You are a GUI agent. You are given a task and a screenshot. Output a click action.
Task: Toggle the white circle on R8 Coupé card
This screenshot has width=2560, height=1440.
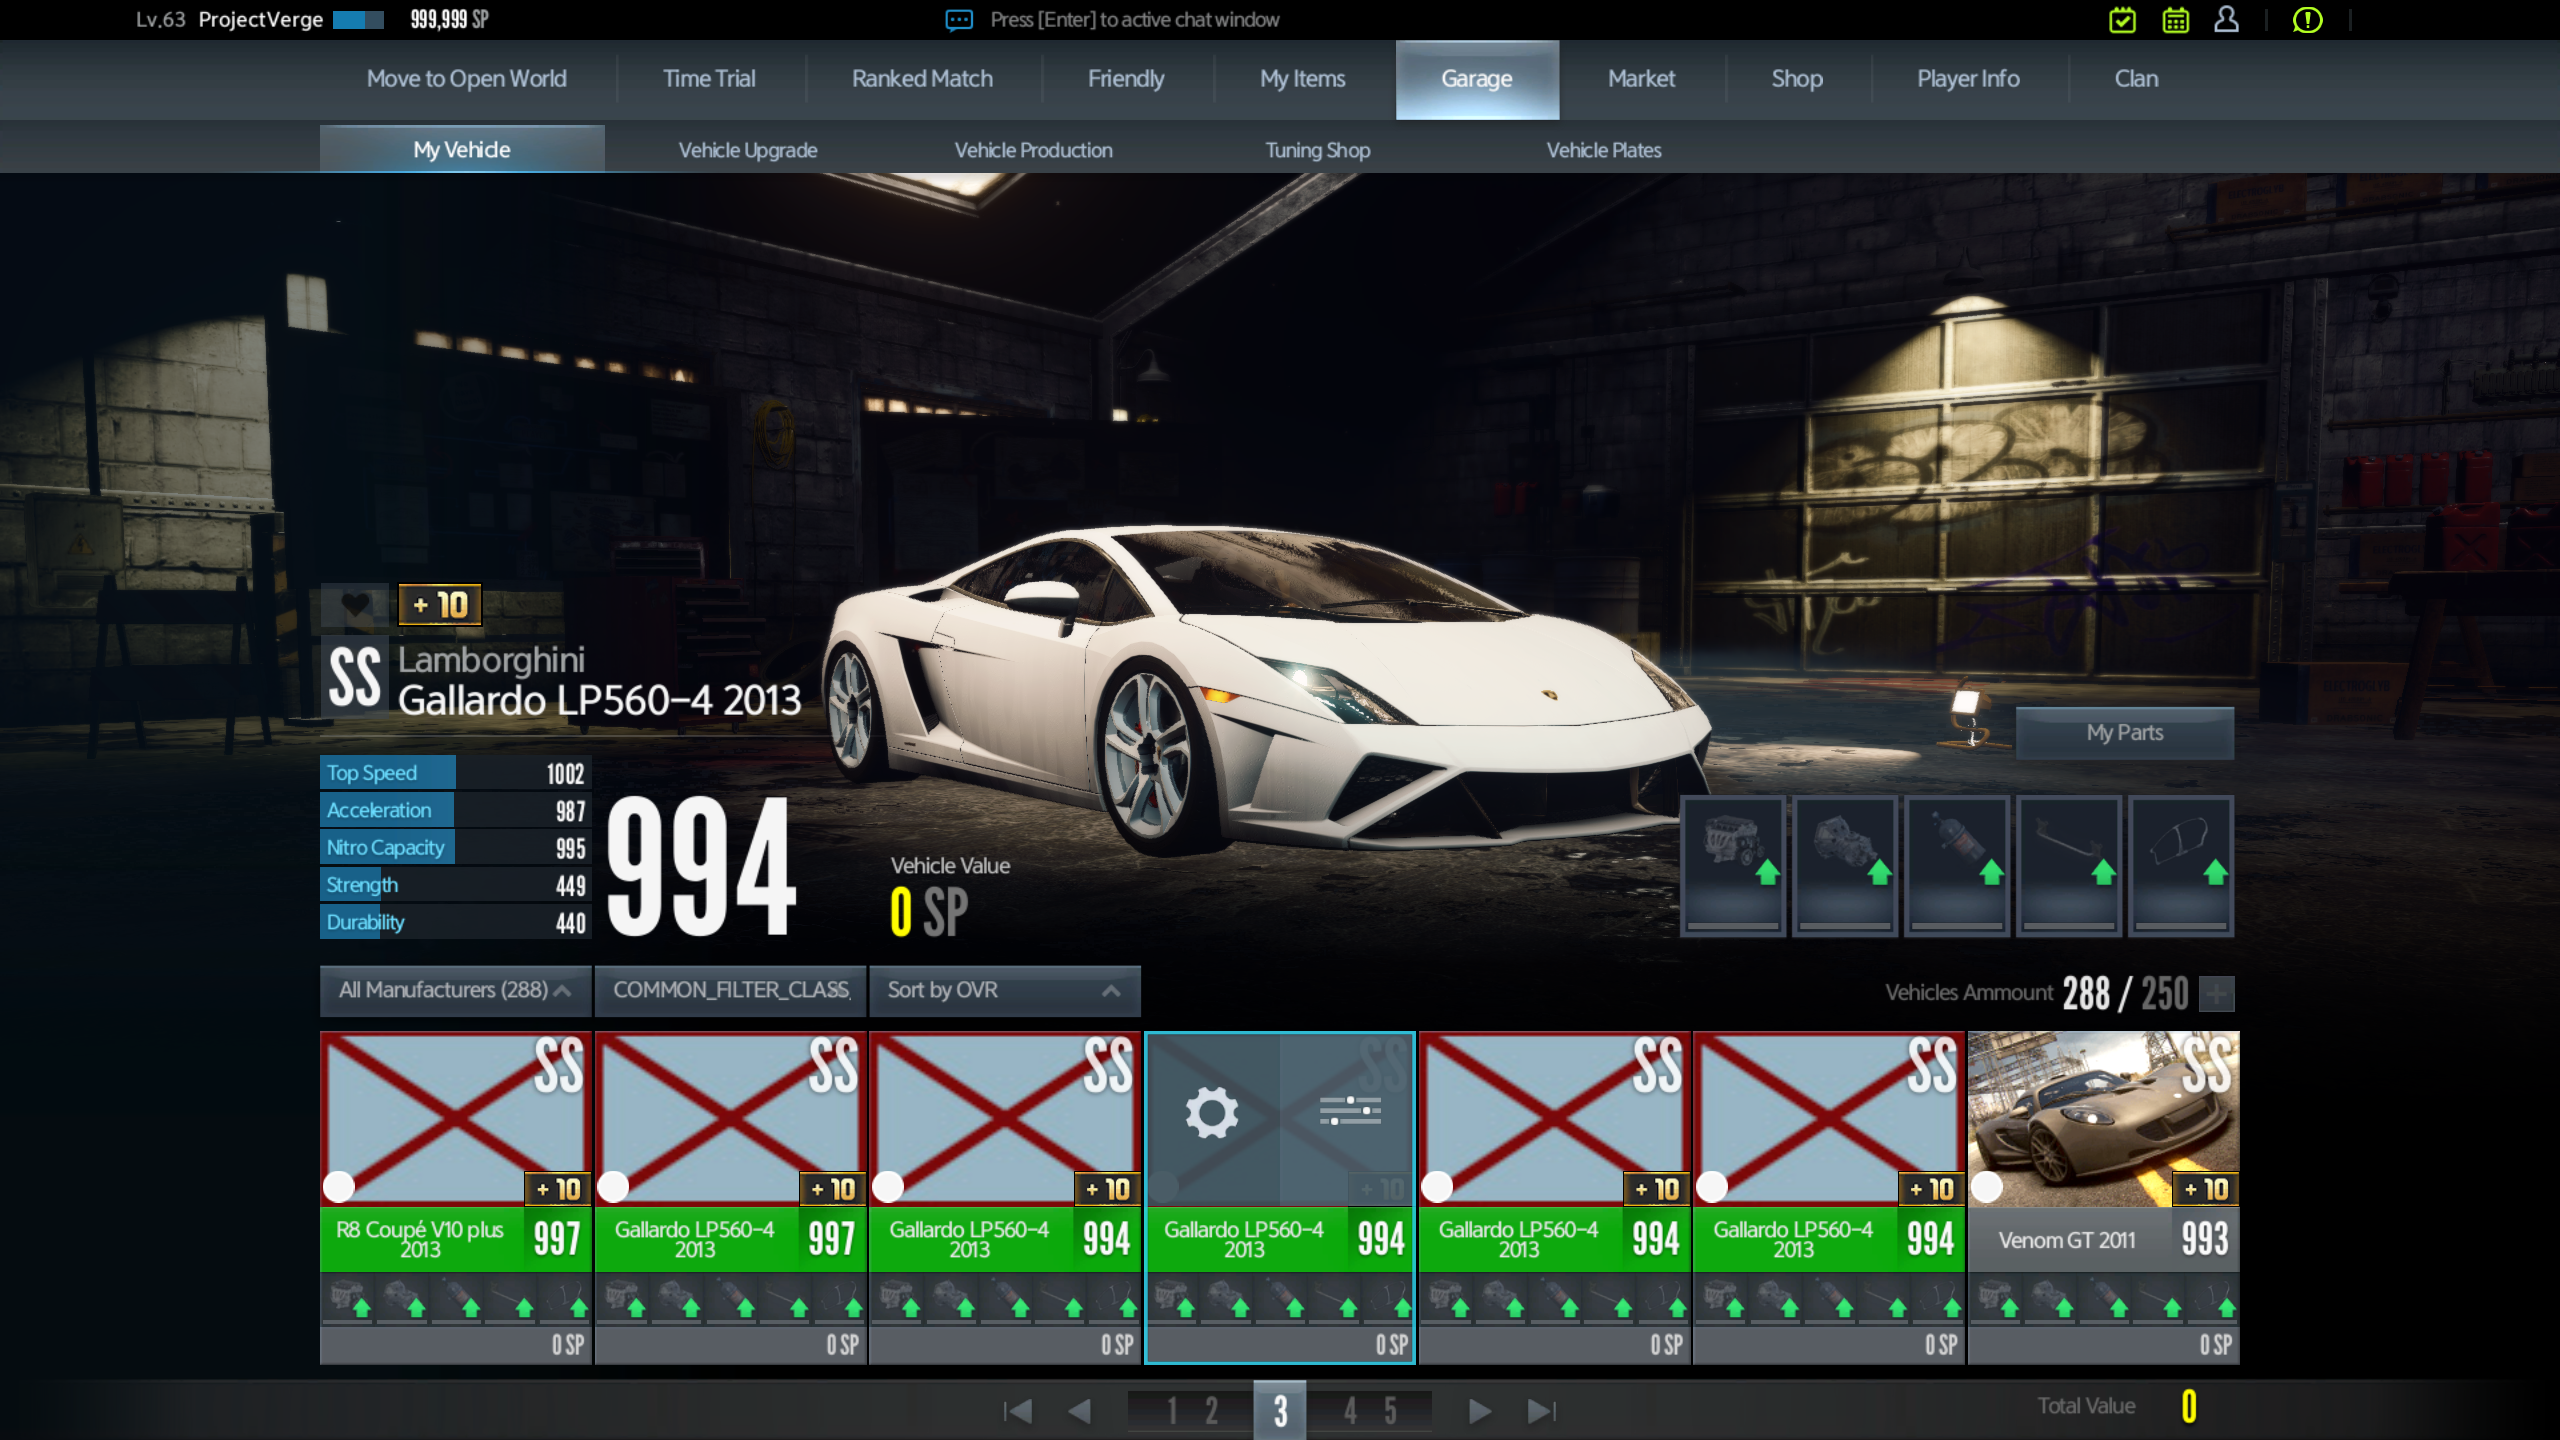339,1187
